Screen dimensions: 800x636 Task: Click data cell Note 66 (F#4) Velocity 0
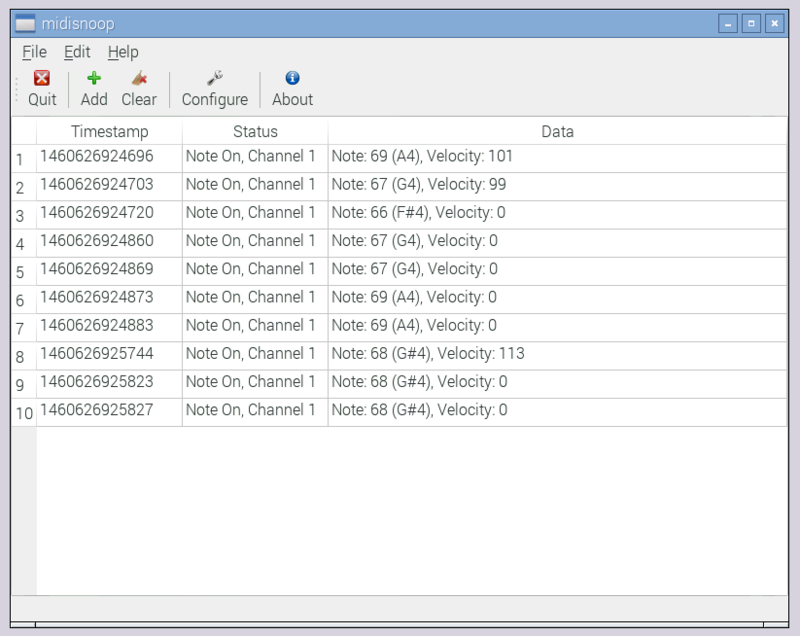click(557, 215)
